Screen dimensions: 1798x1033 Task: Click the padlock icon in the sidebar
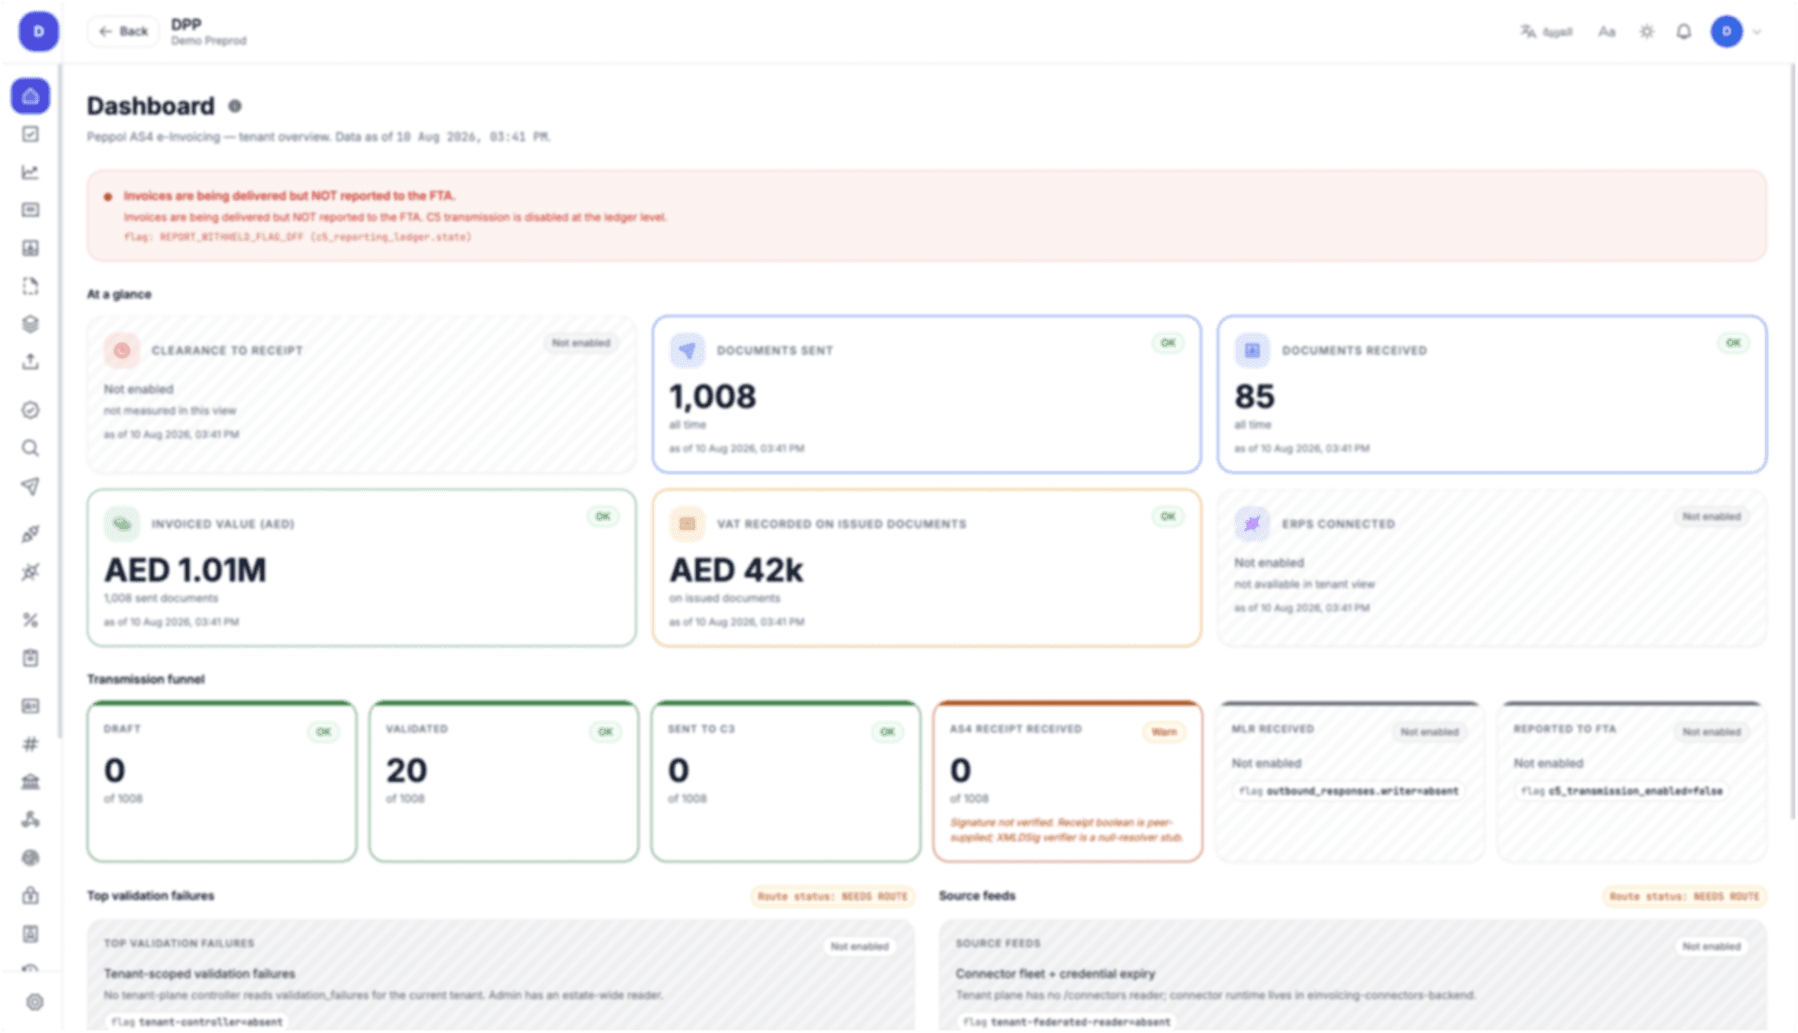coord(31,896)
